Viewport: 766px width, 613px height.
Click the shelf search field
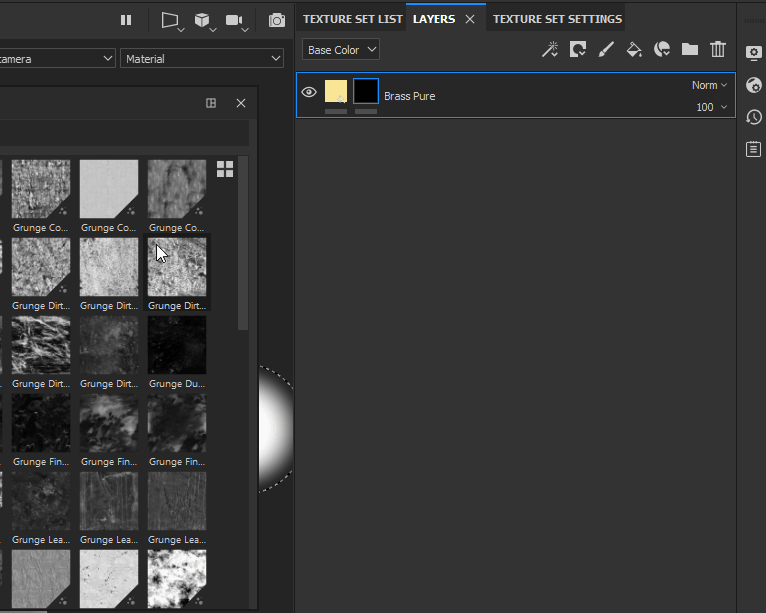tap(125, 133)
